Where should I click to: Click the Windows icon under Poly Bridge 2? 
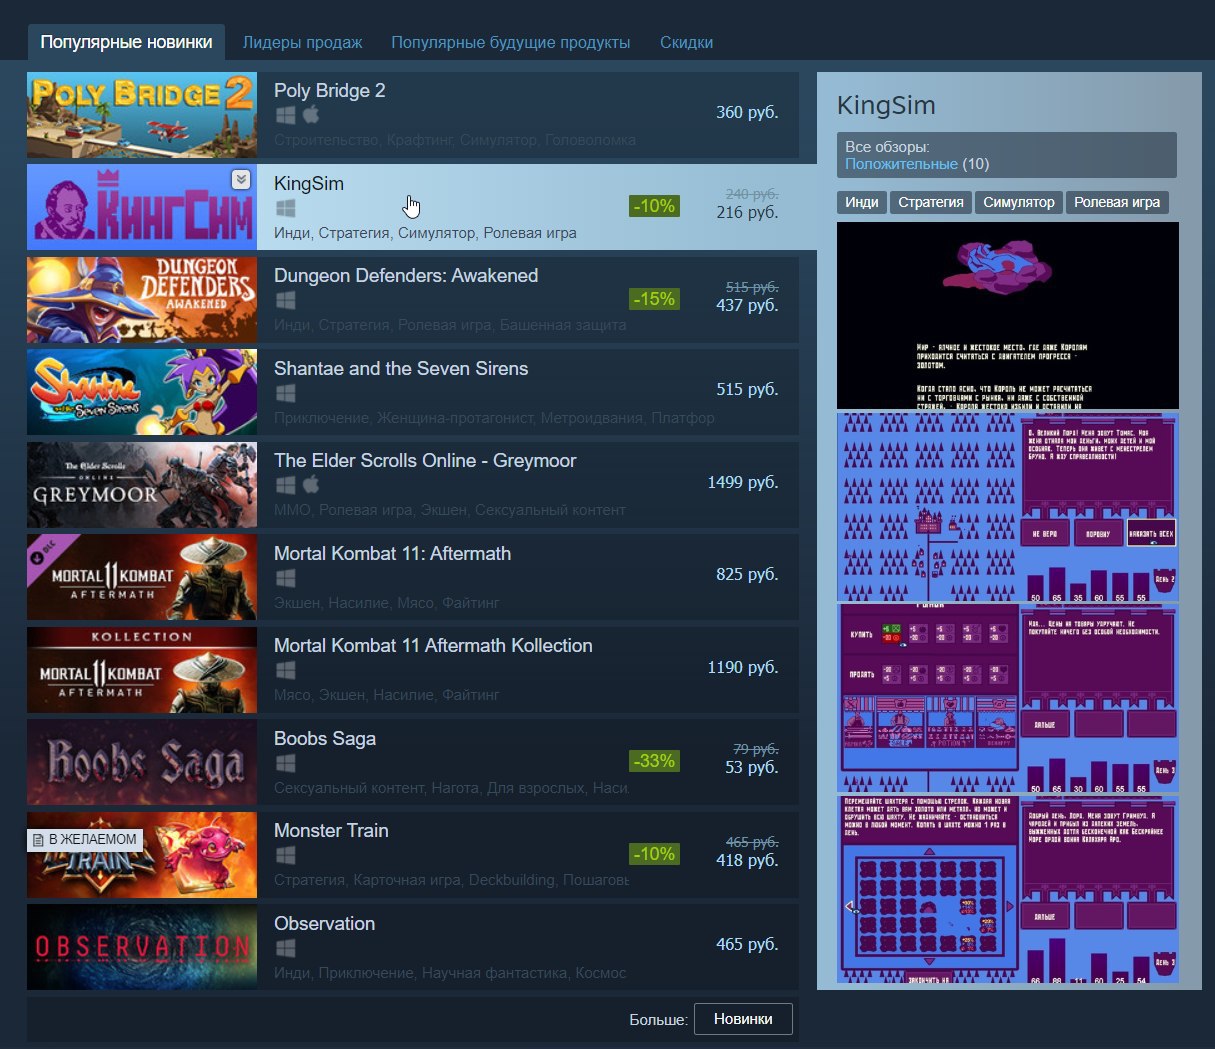286,115
